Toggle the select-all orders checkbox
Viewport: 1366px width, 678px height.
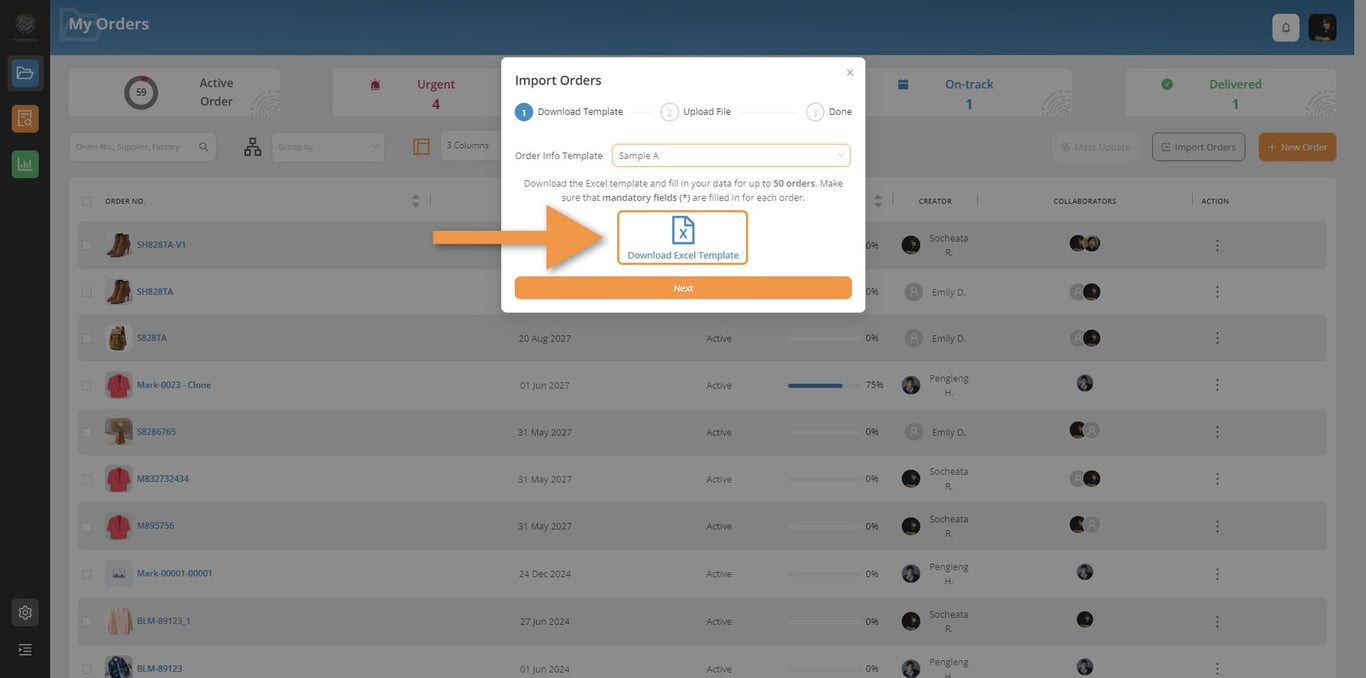point(87,201)
